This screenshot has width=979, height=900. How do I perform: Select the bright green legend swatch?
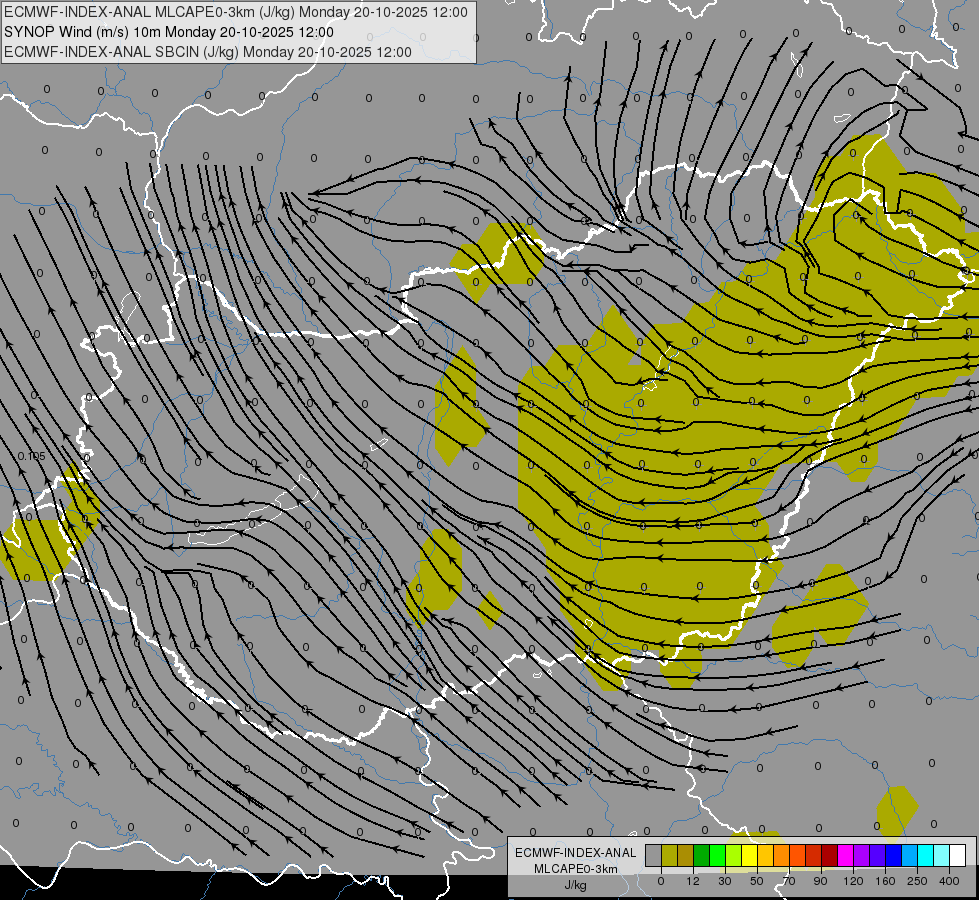pyautogui.click(x=717, y=855)
